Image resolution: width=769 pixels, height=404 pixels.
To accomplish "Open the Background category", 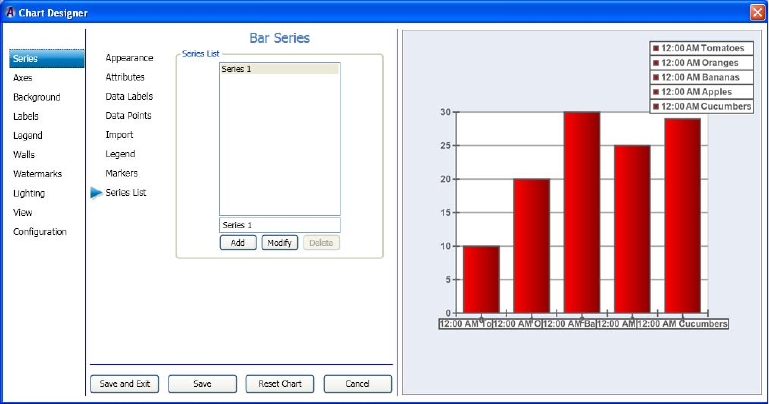I will coord(37,97).
